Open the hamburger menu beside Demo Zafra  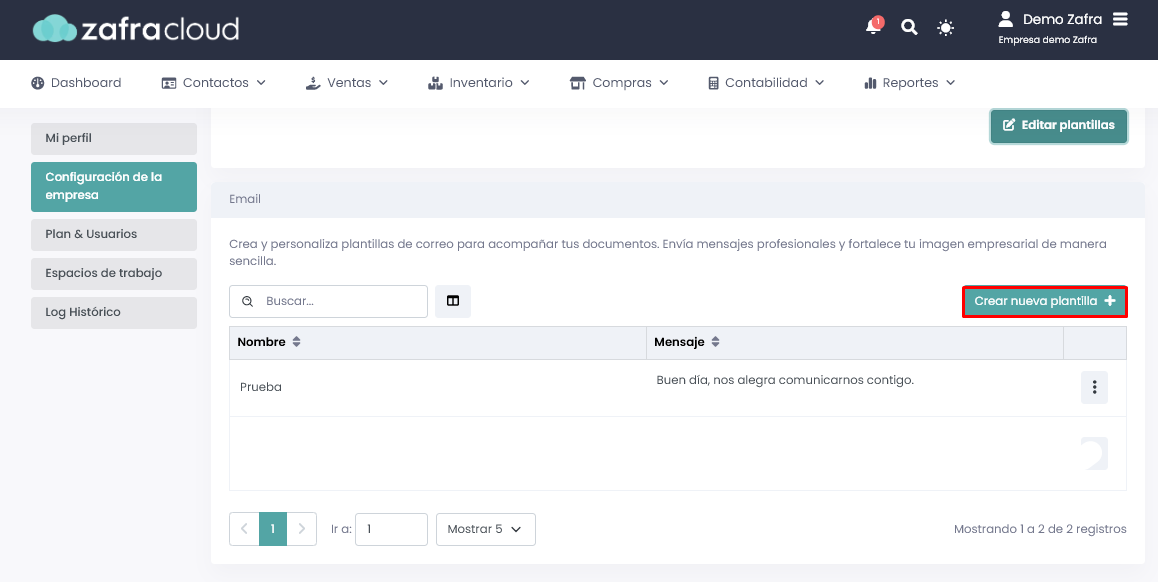tap(1120, 19)
